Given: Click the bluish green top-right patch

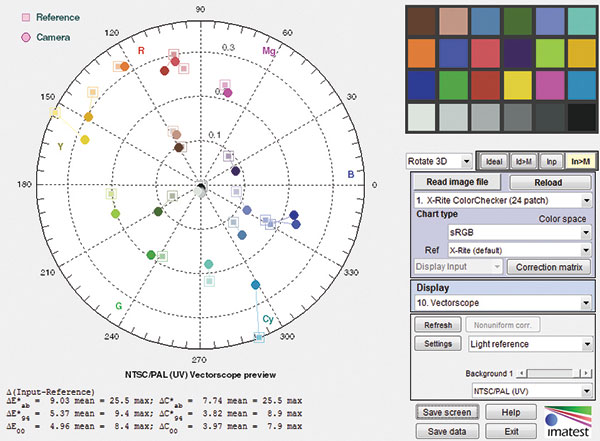Looking at the screenshot, I should (582, 21).
